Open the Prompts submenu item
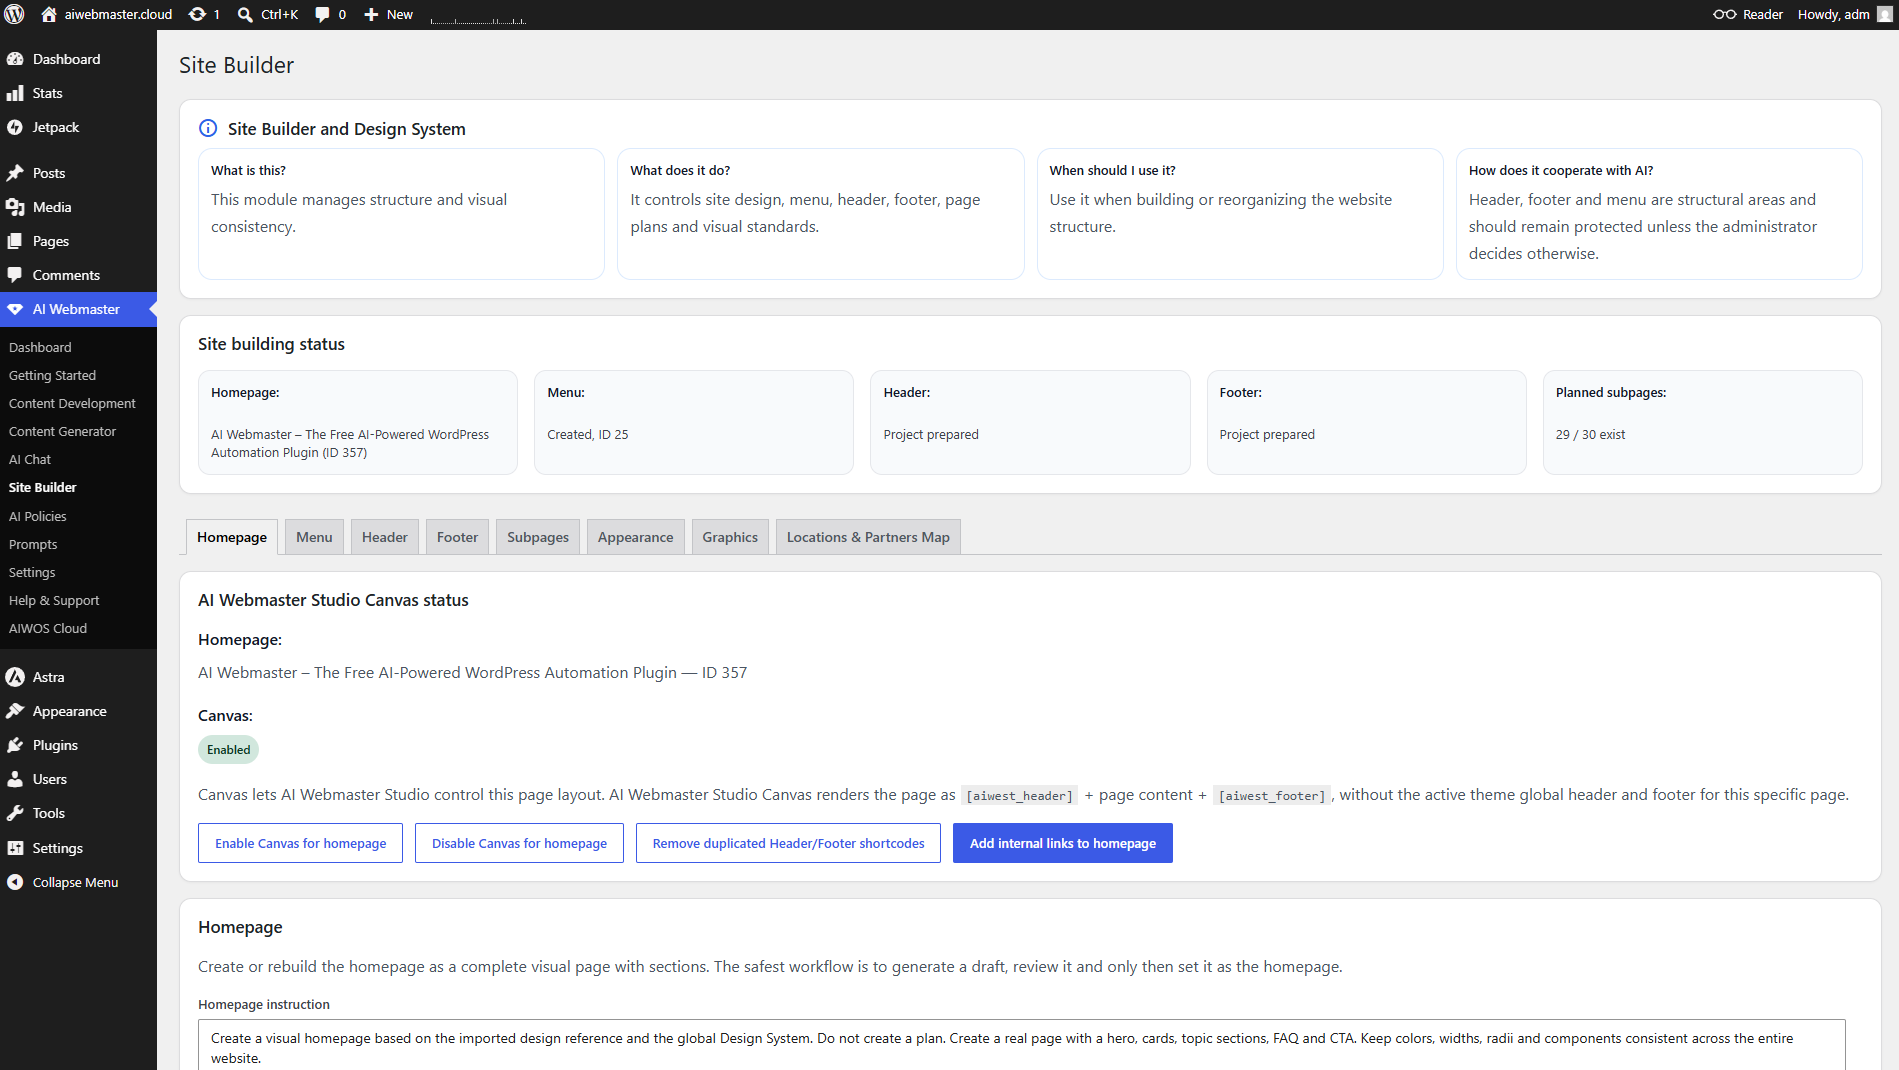This screenshot has height=1070, width=1899. click(x=33, y=544)
